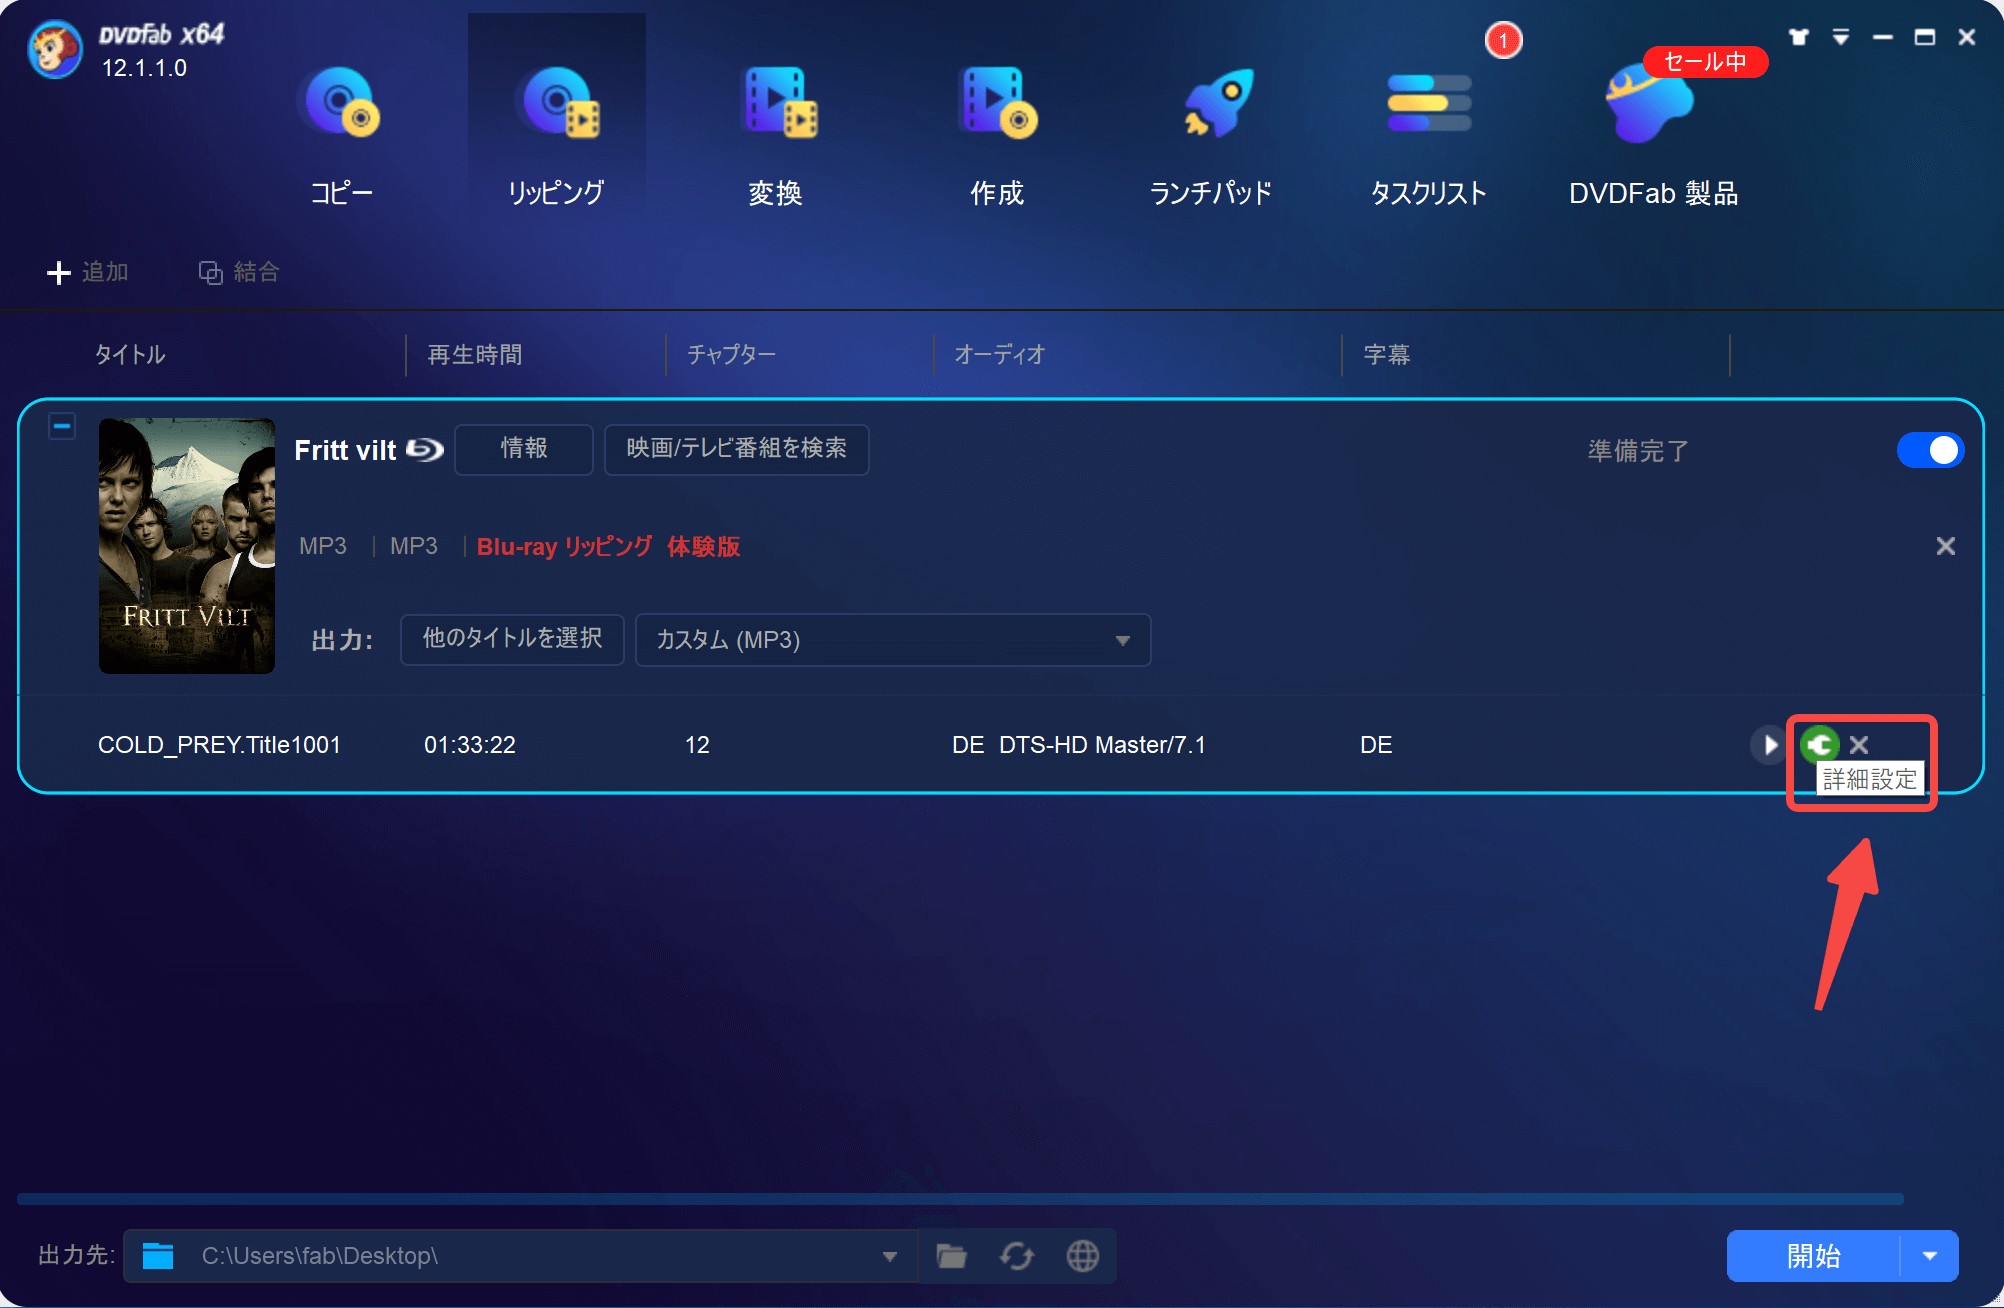Open the DVDFab 製品 products page
This screenshot has height=1308, width=2004.
click(x=1653, y=135)
